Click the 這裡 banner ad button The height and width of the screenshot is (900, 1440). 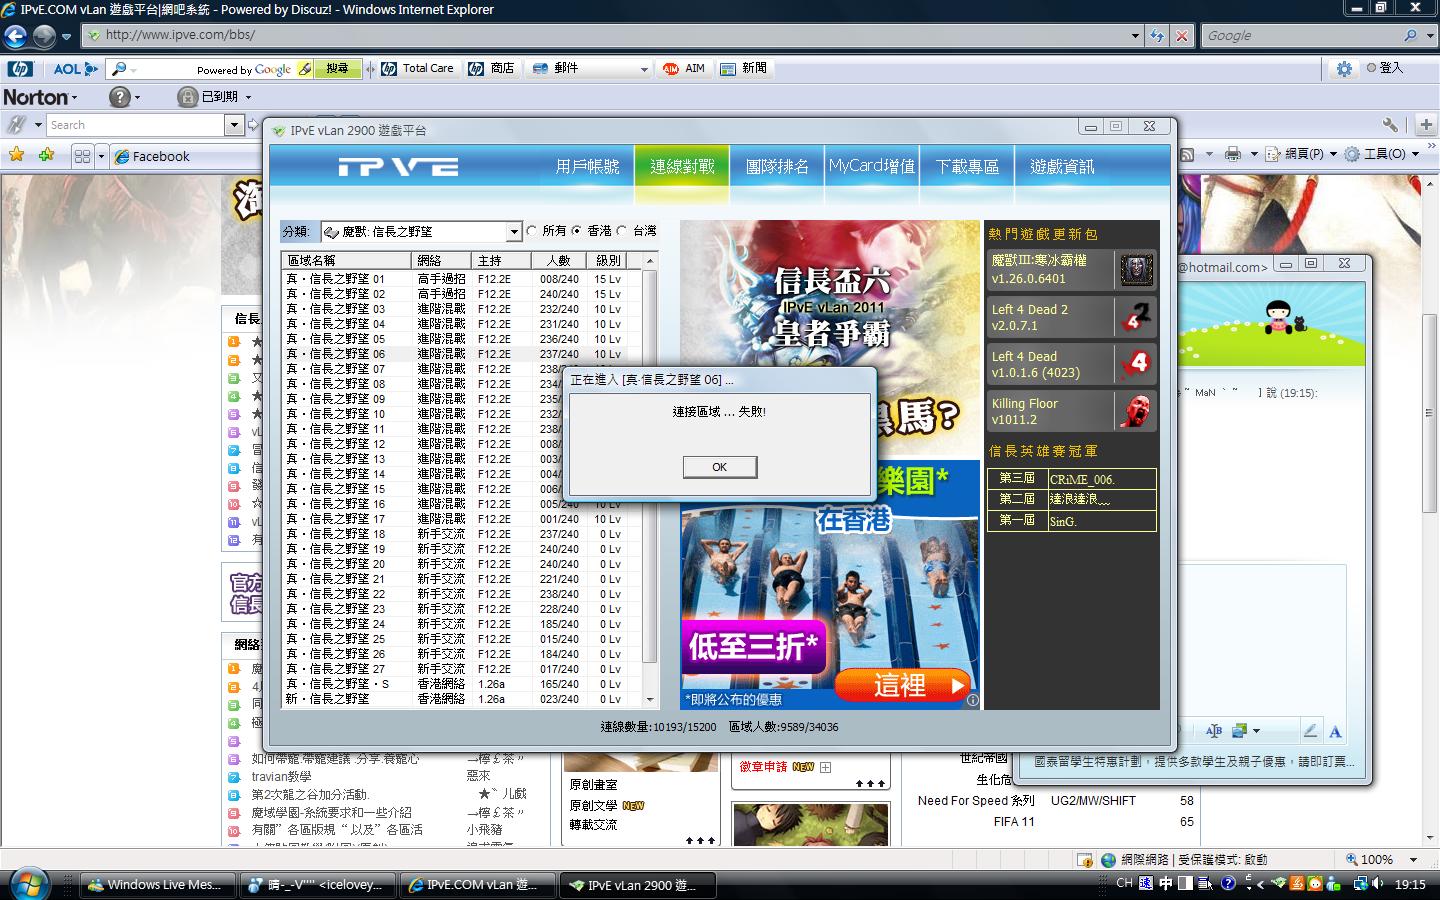click(x=902, y=686)
